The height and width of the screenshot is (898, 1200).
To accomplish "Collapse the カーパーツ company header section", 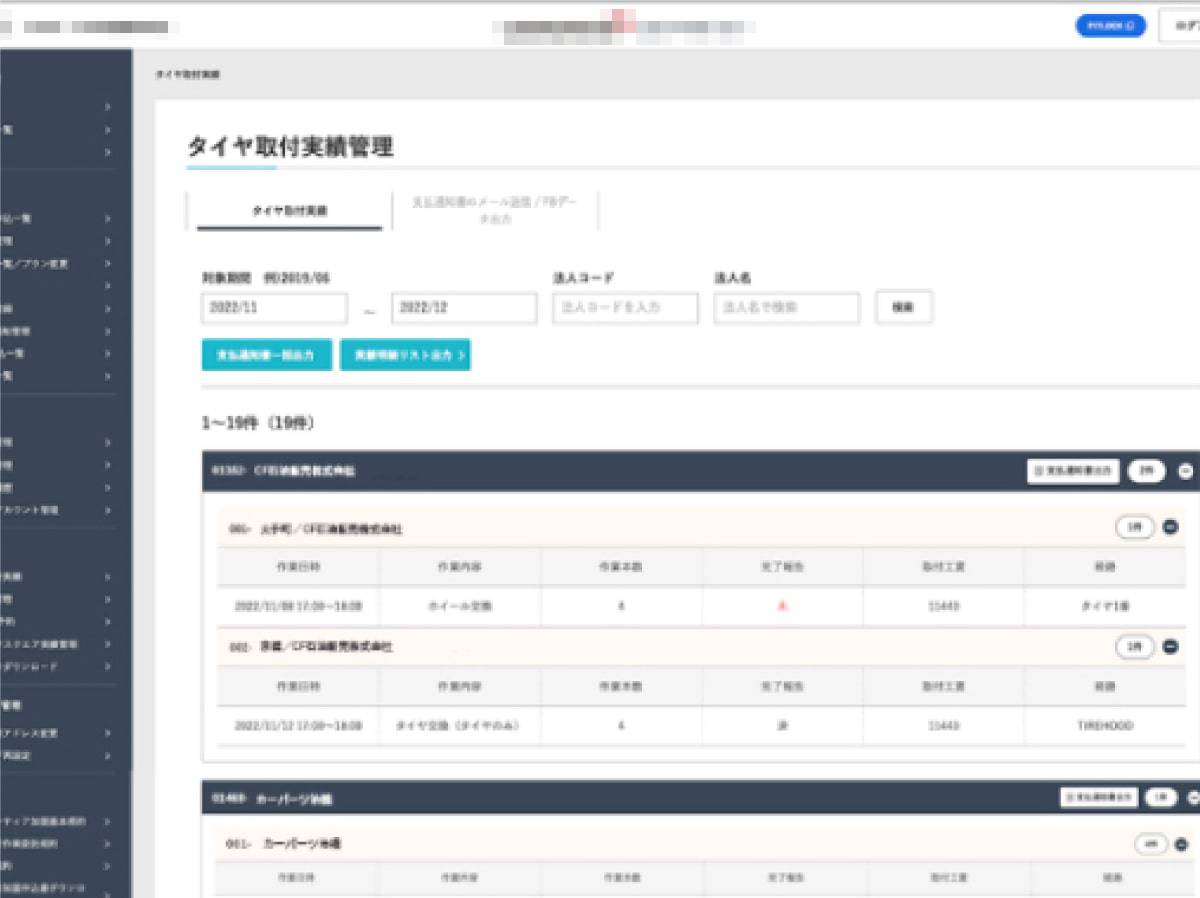I will [x=1191, y=798].
